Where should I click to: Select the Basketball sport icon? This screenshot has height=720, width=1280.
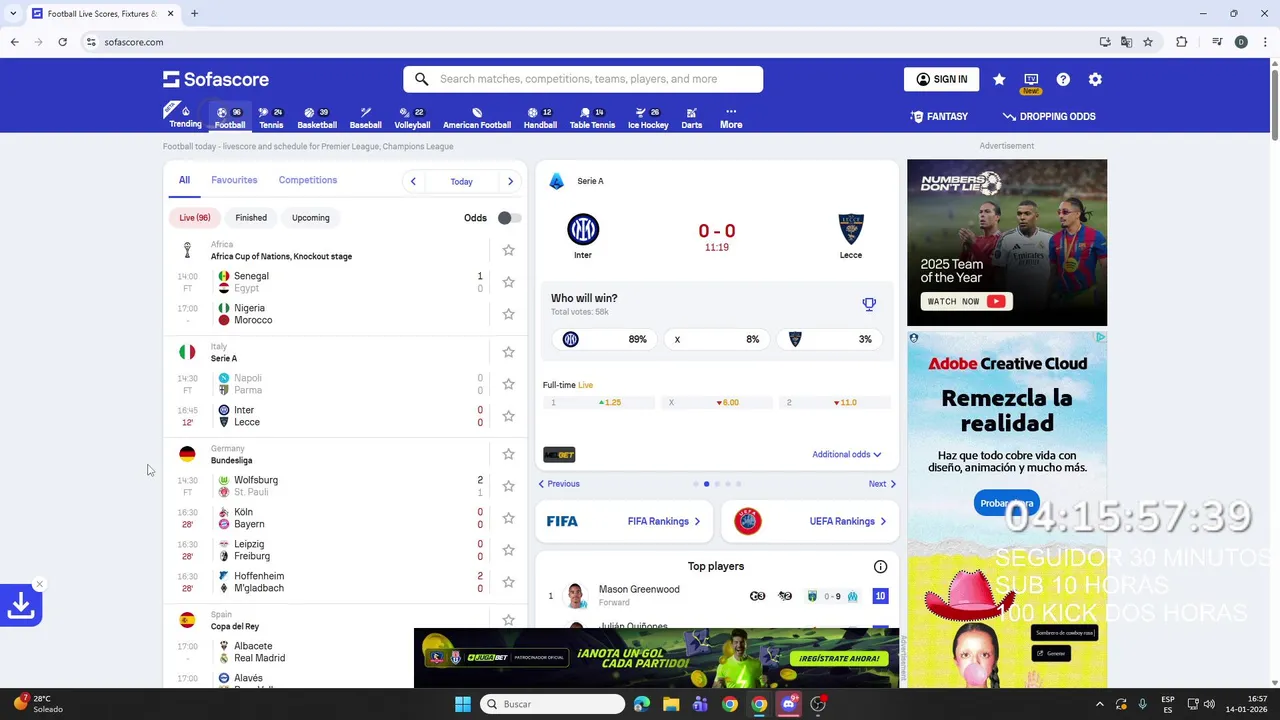tap(317, 117)
